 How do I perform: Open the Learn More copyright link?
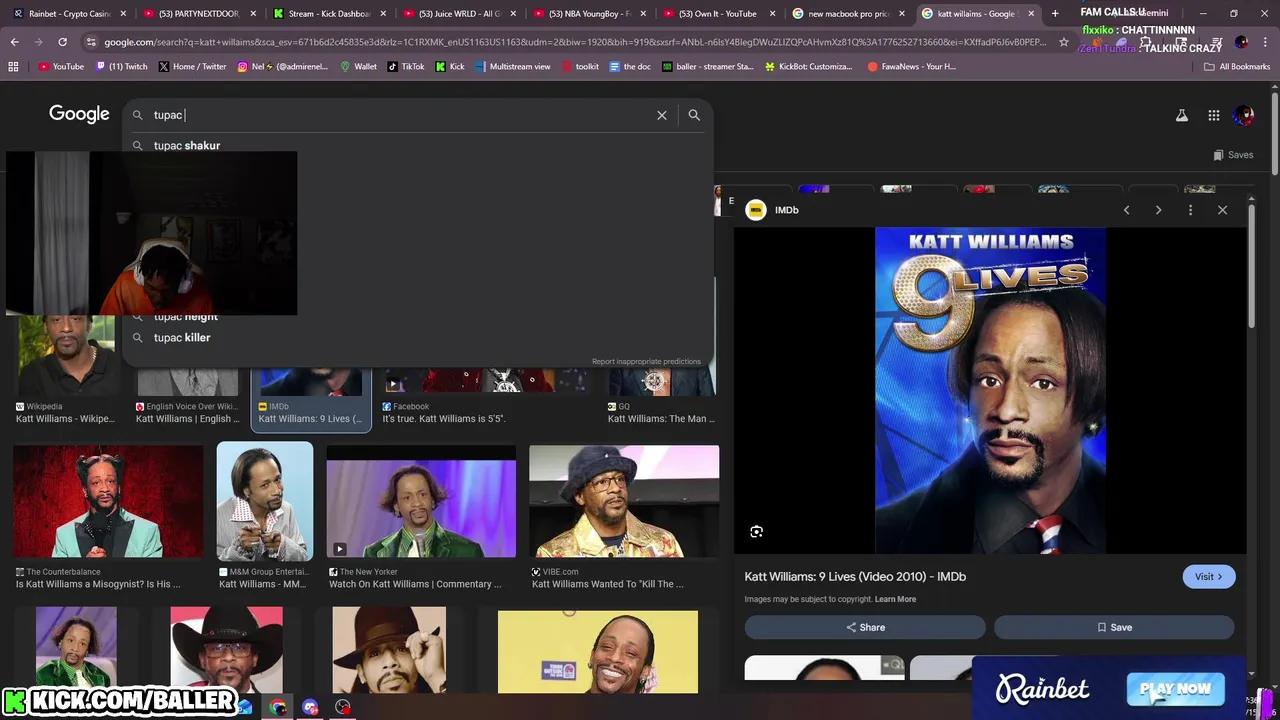(x=895, y=599)
